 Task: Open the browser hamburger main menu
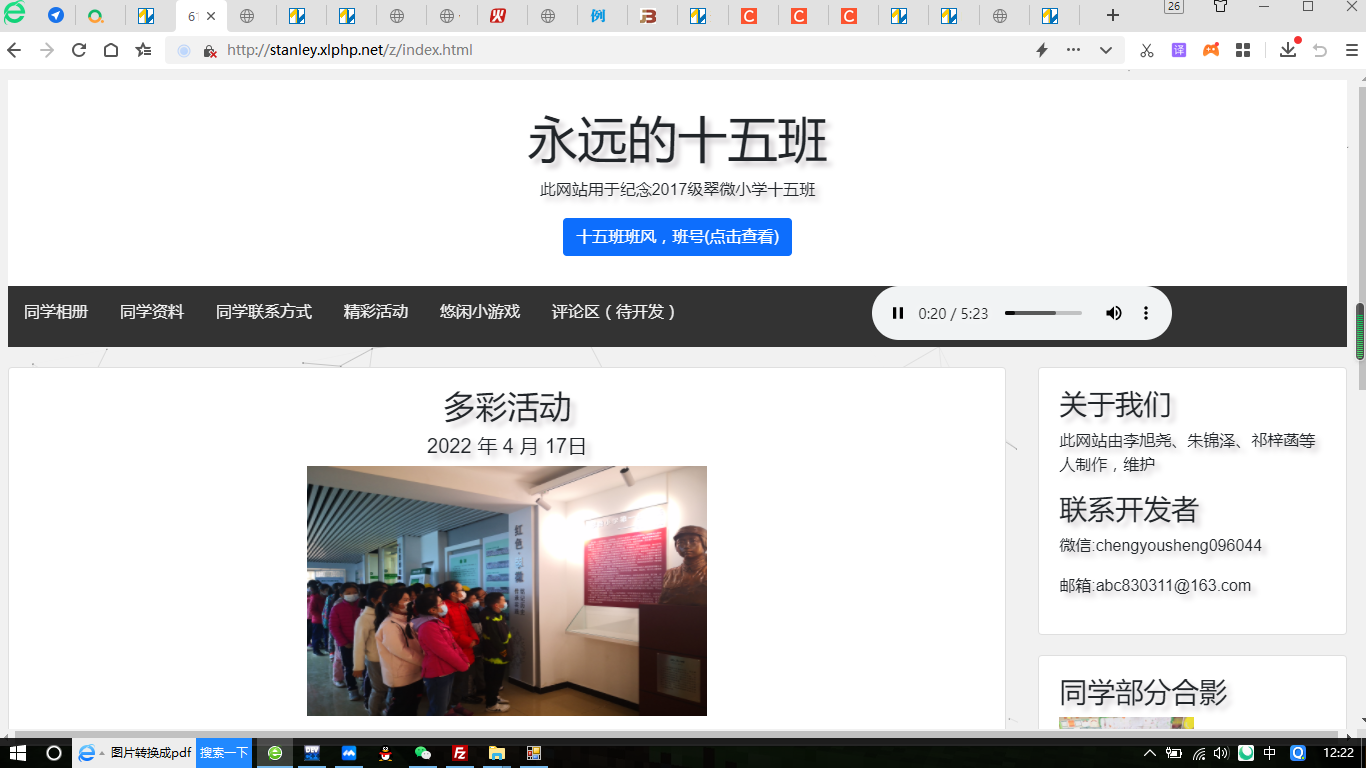(x=1351, y=50)
